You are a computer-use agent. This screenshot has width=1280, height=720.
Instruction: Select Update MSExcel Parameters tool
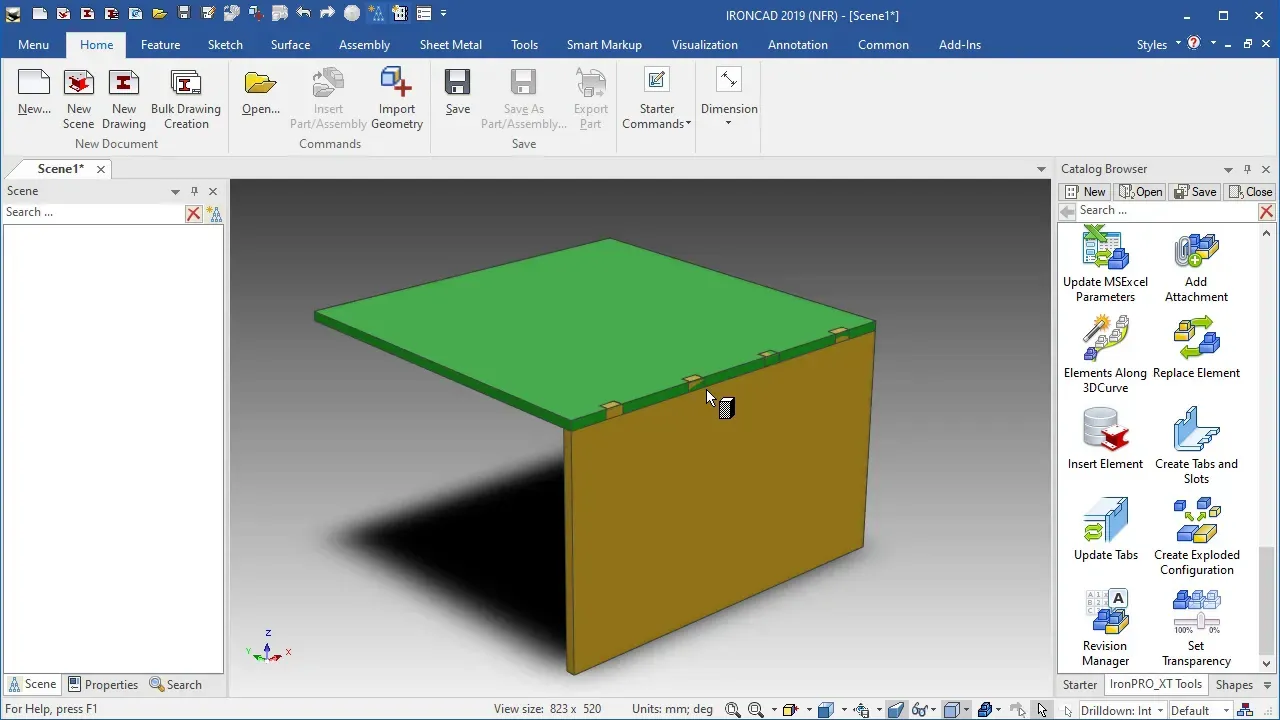1105,265
